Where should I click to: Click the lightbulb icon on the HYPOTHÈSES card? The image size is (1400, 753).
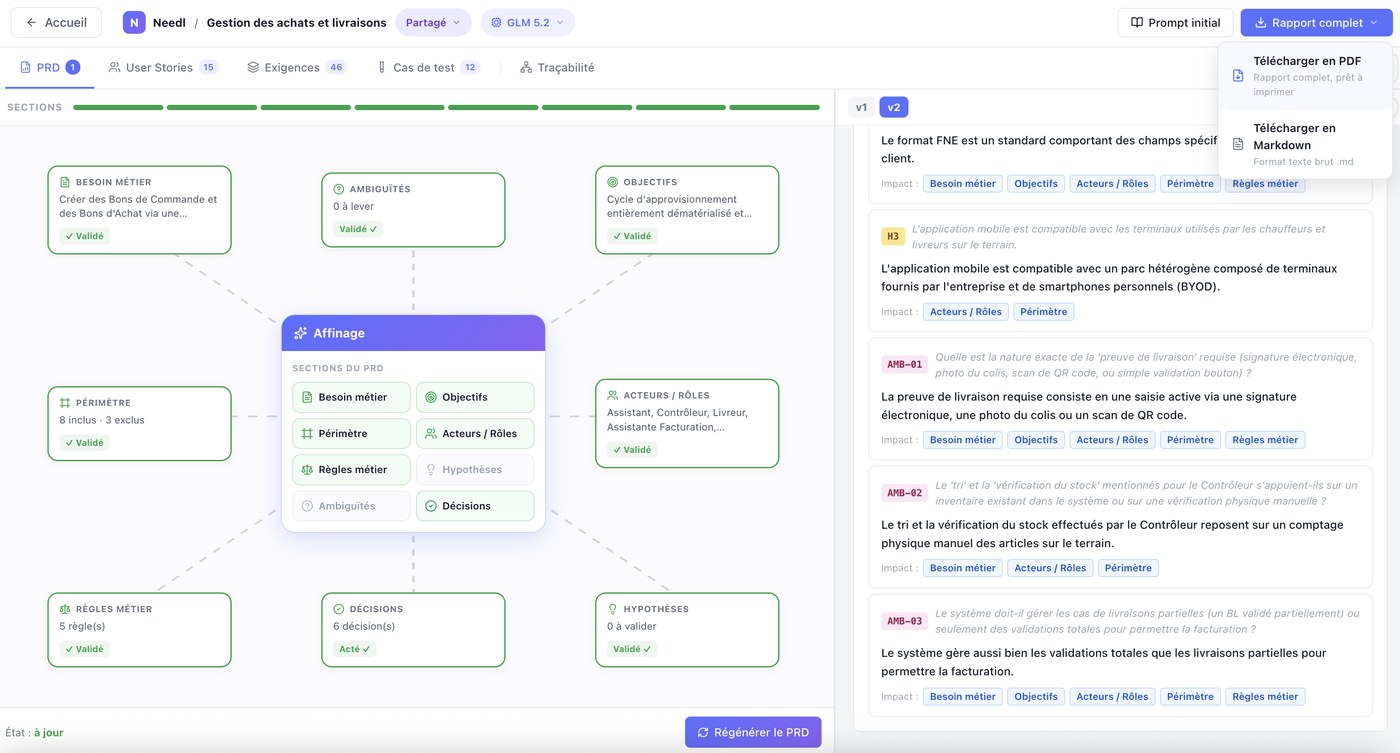tap(613, 609)
